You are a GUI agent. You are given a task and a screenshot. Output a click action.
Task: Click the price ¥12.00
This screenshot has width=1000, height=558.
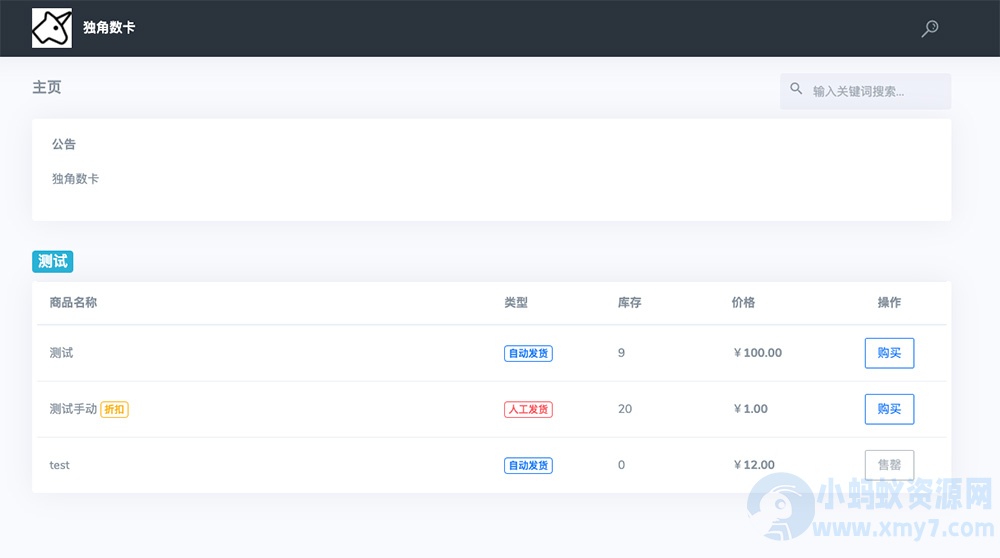pyautogui.click(x=754, y=465)
